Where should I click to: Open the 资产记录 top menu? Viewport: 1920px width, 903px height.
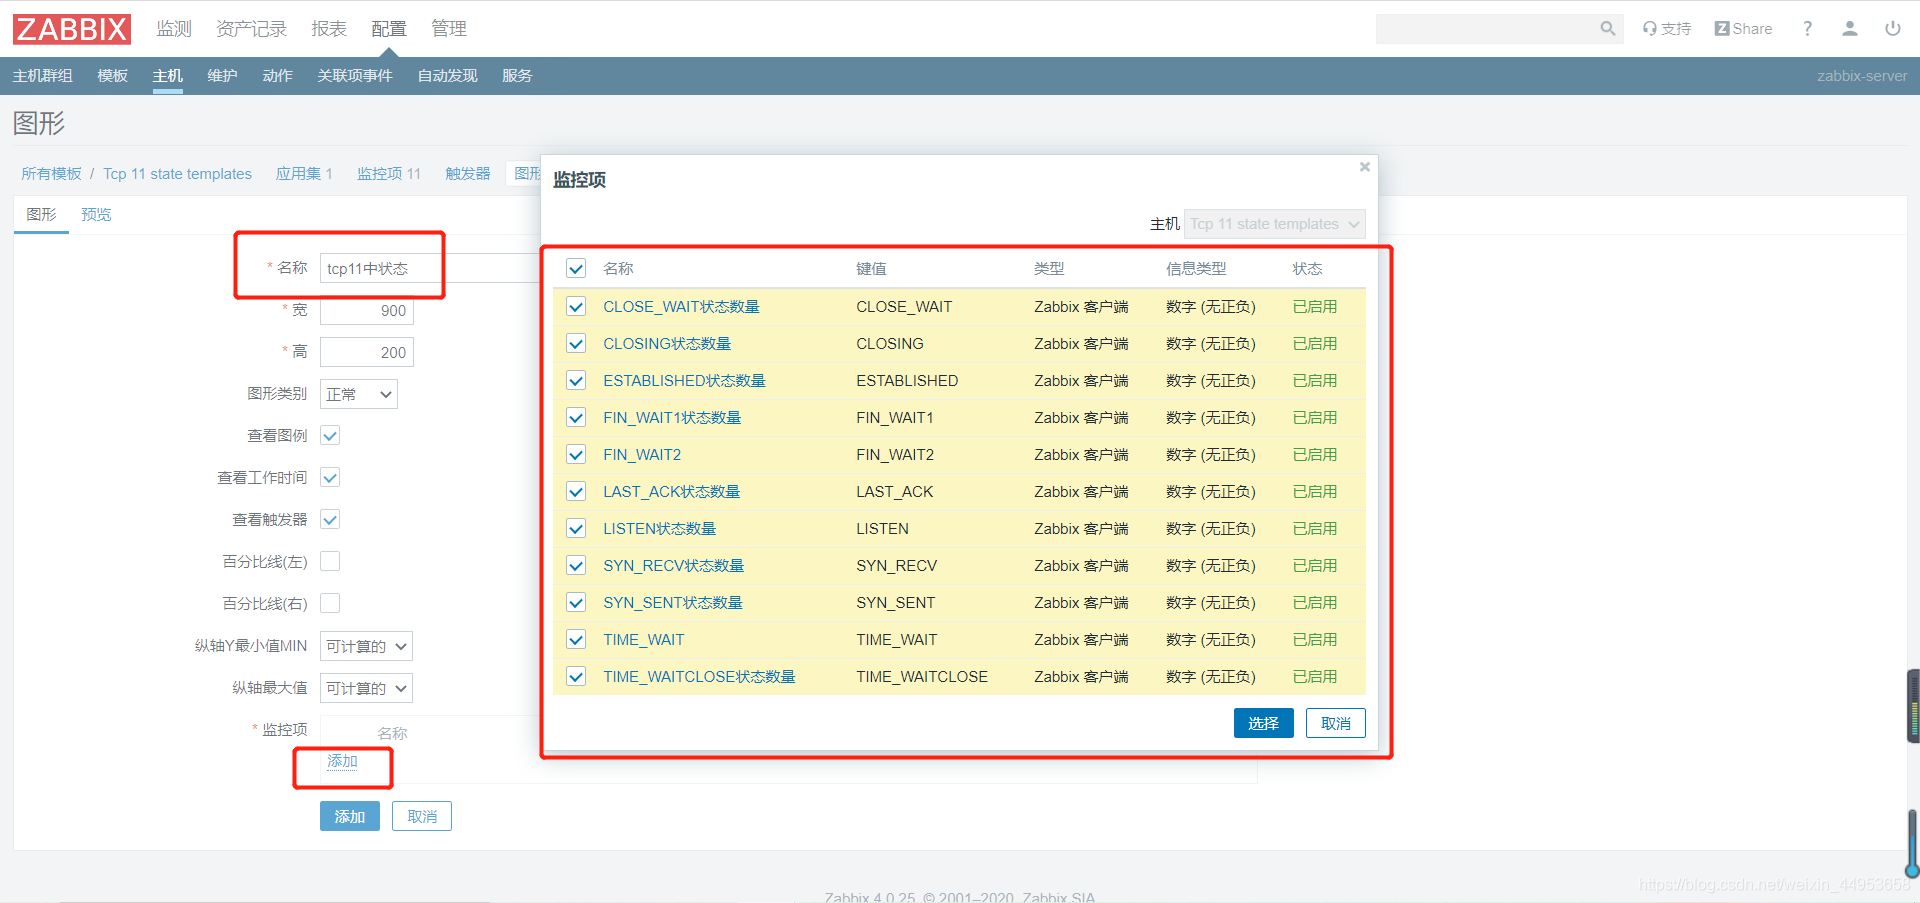coord(251,29)
